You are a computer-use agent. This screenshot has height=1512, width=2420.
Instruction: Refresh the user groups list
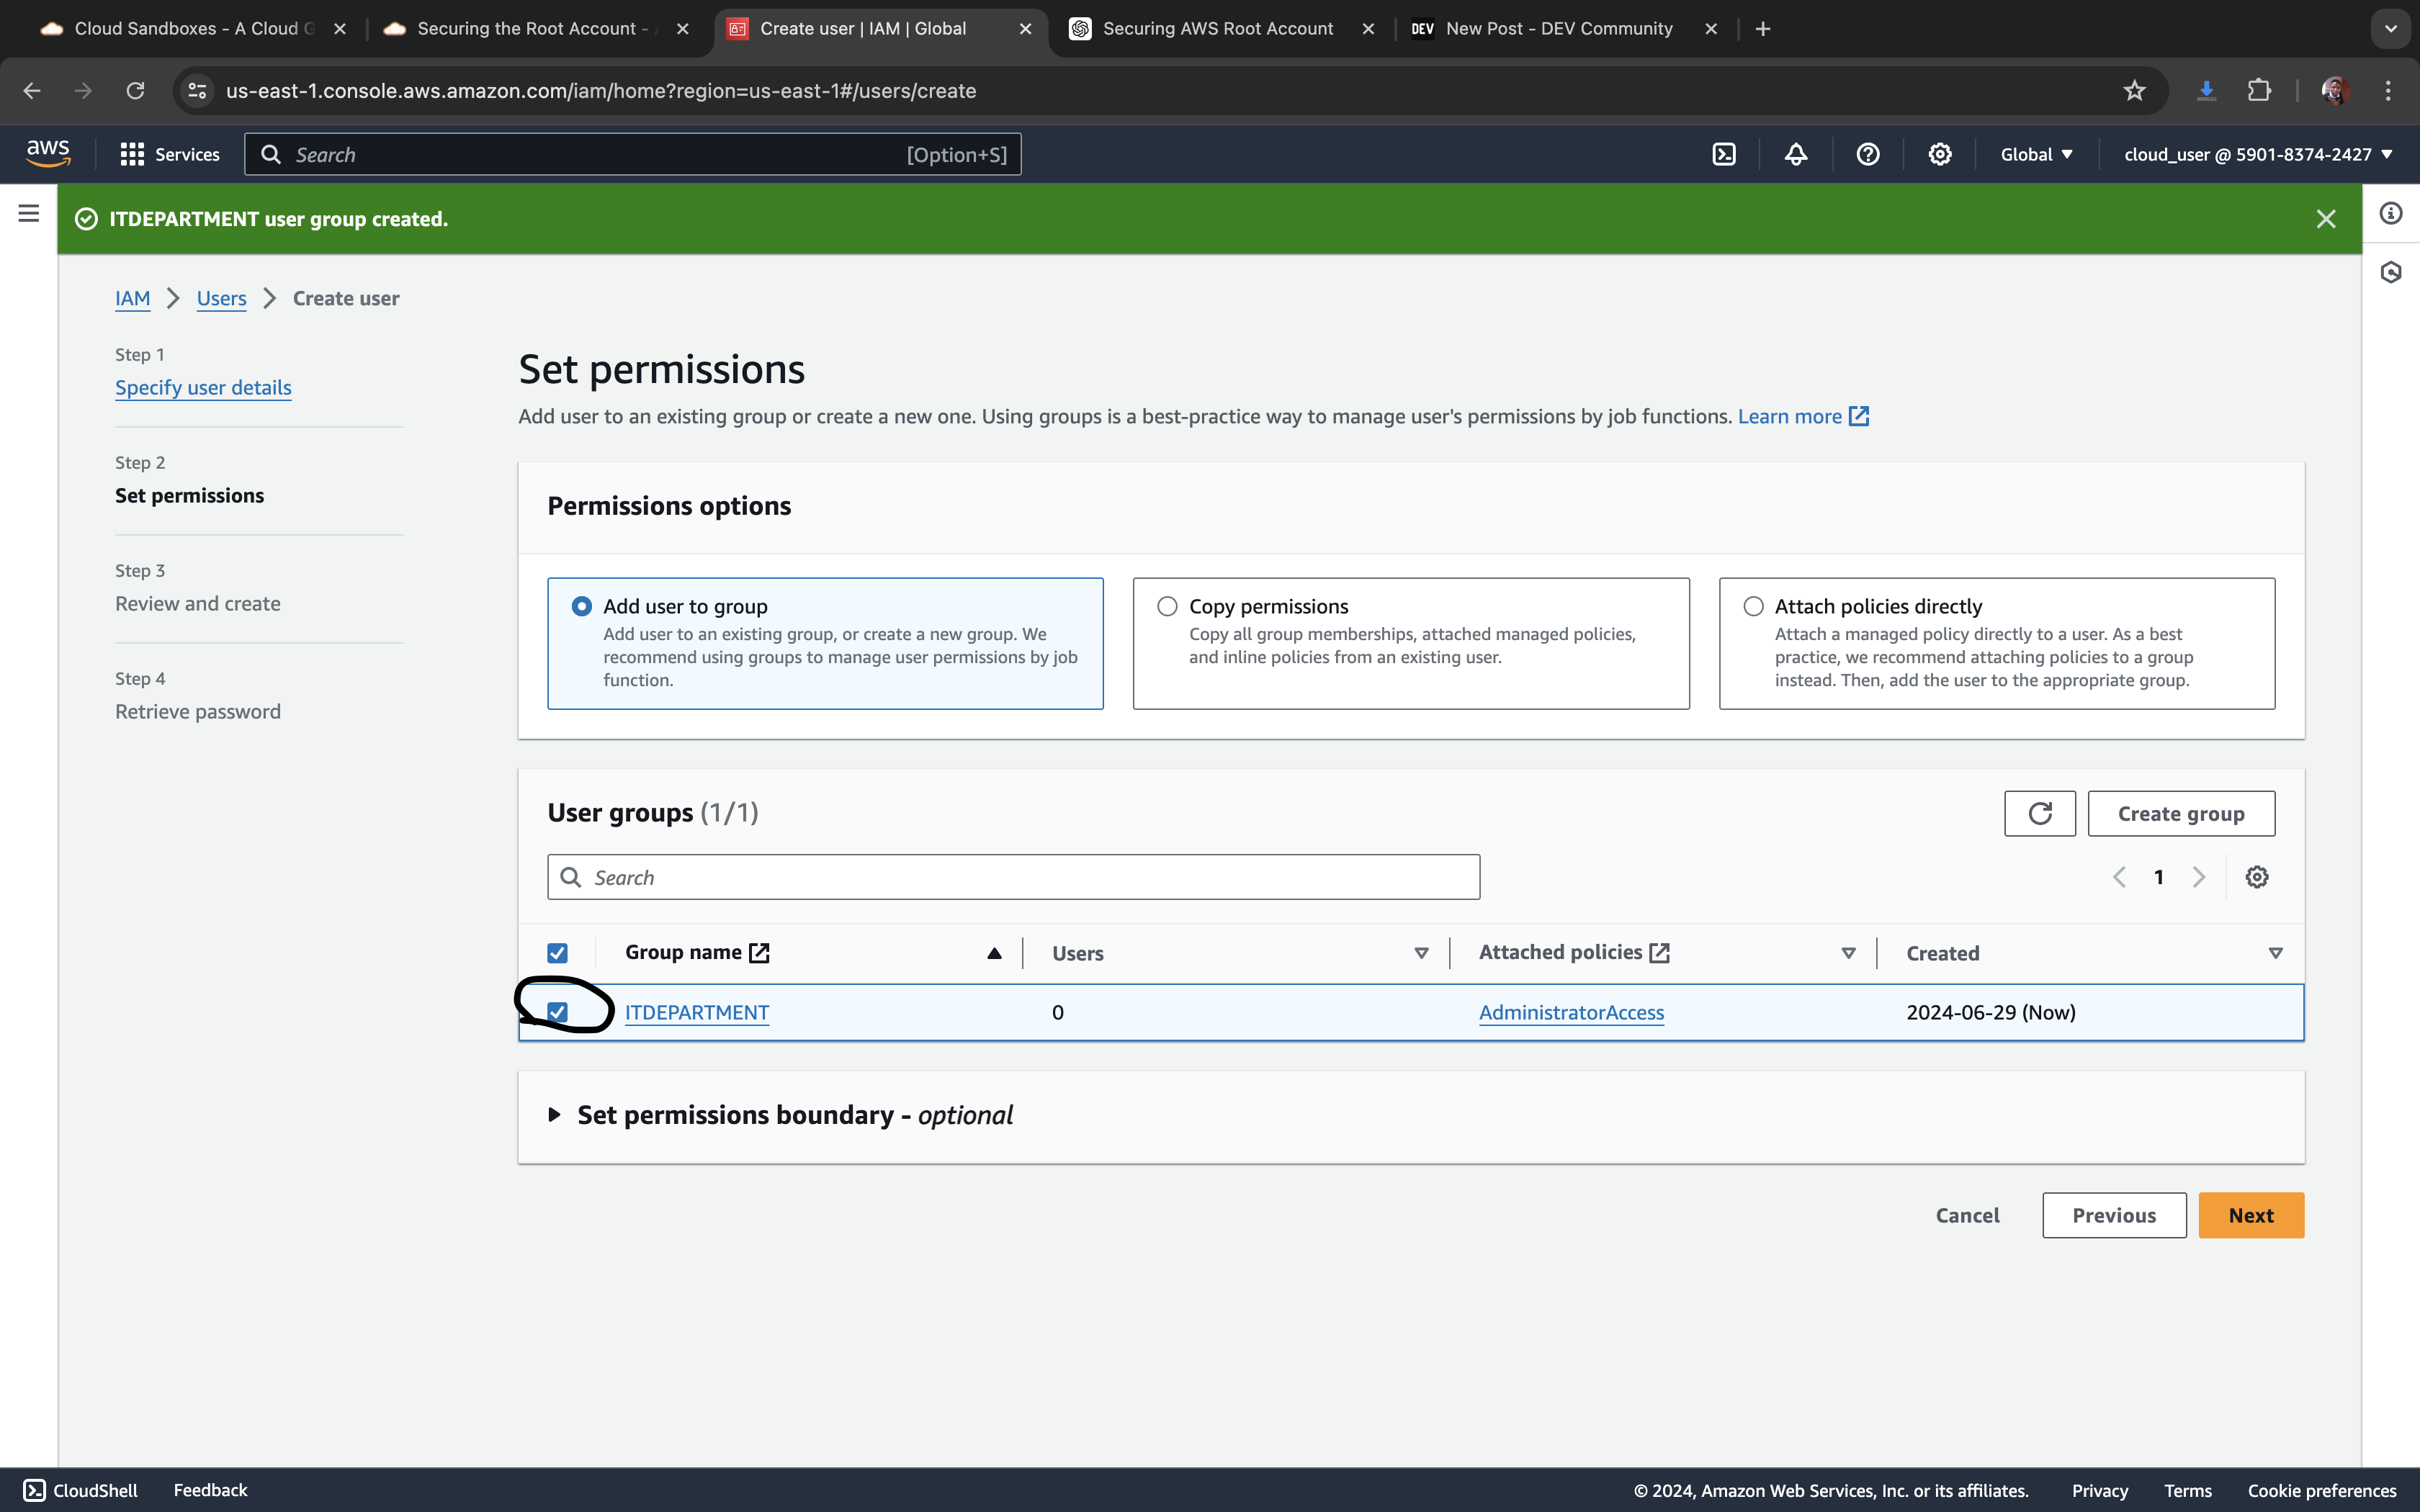click(x=2039, y=813)
